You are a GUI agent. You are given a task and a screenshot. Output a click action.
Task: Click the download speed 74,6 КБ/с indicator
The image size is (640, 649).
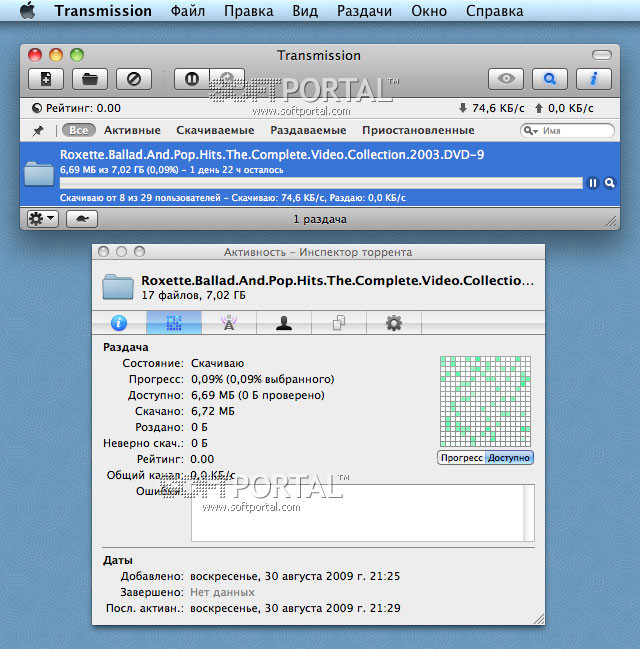pos(492,108)
